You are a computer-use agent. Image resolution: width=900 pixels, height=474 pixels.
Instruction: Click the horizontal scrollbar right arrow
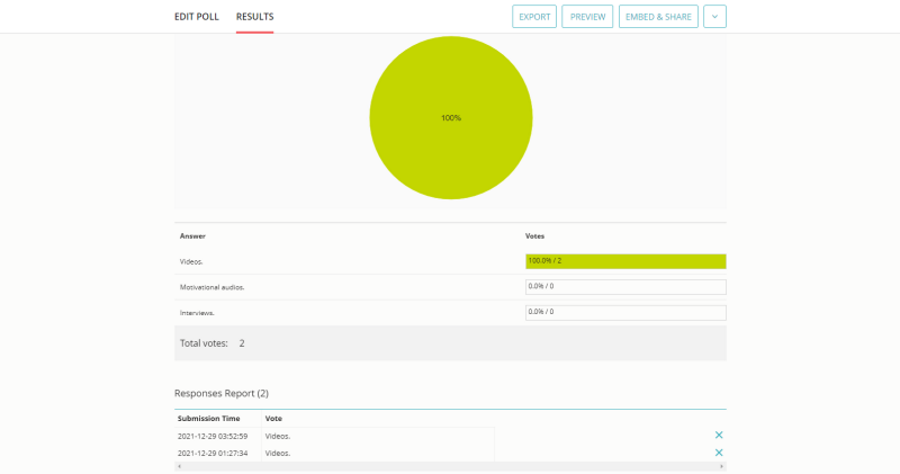721,467
